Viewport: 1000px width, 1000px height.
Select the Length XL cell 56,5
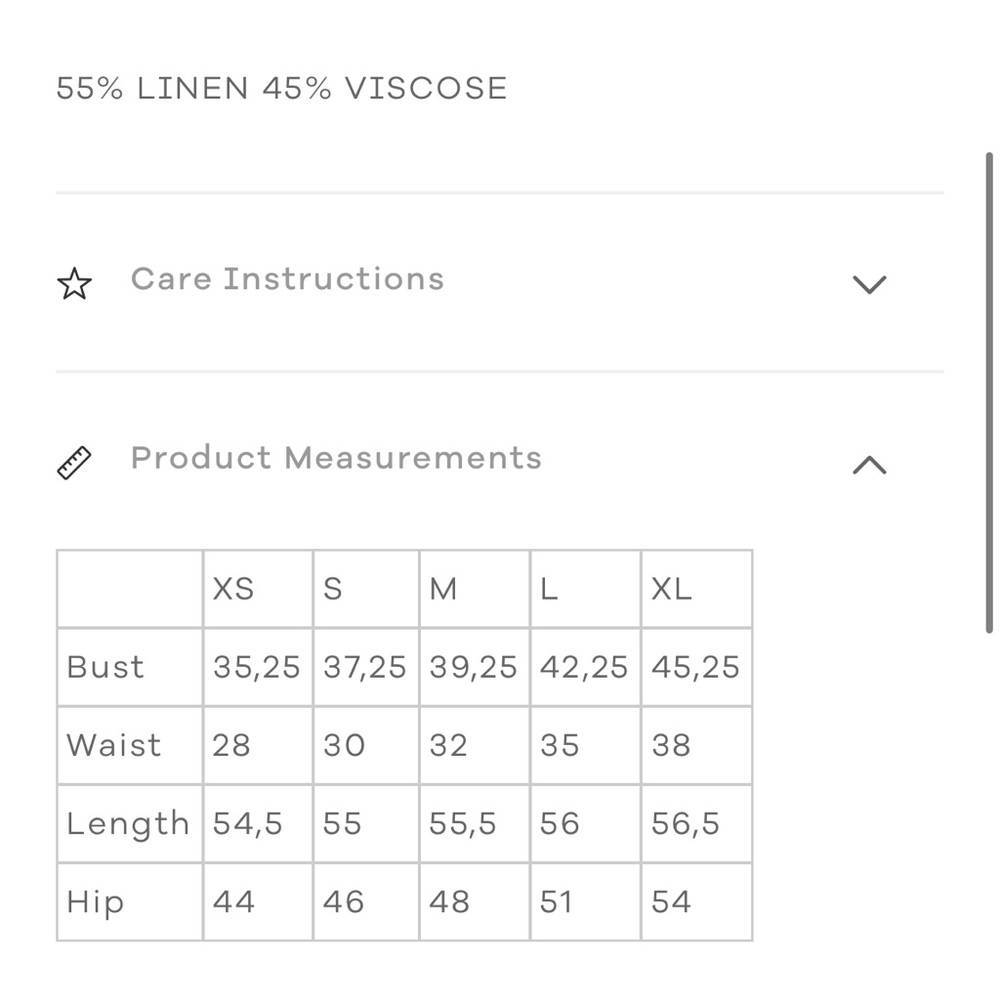point(696,823)
